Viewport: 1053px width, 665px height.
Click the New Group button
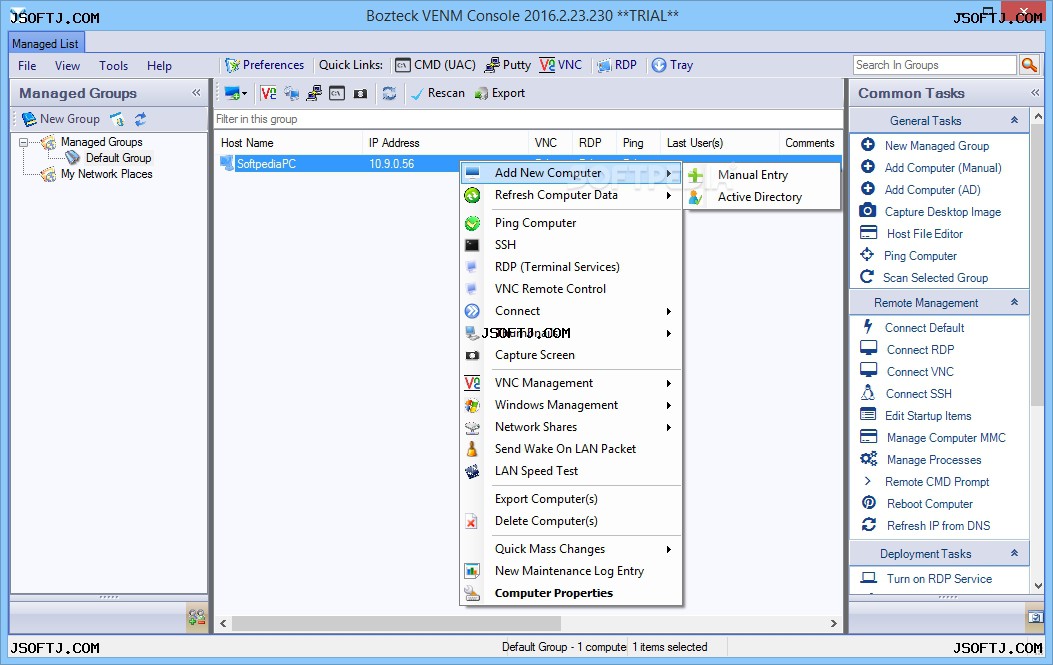(x=60, y=119)
